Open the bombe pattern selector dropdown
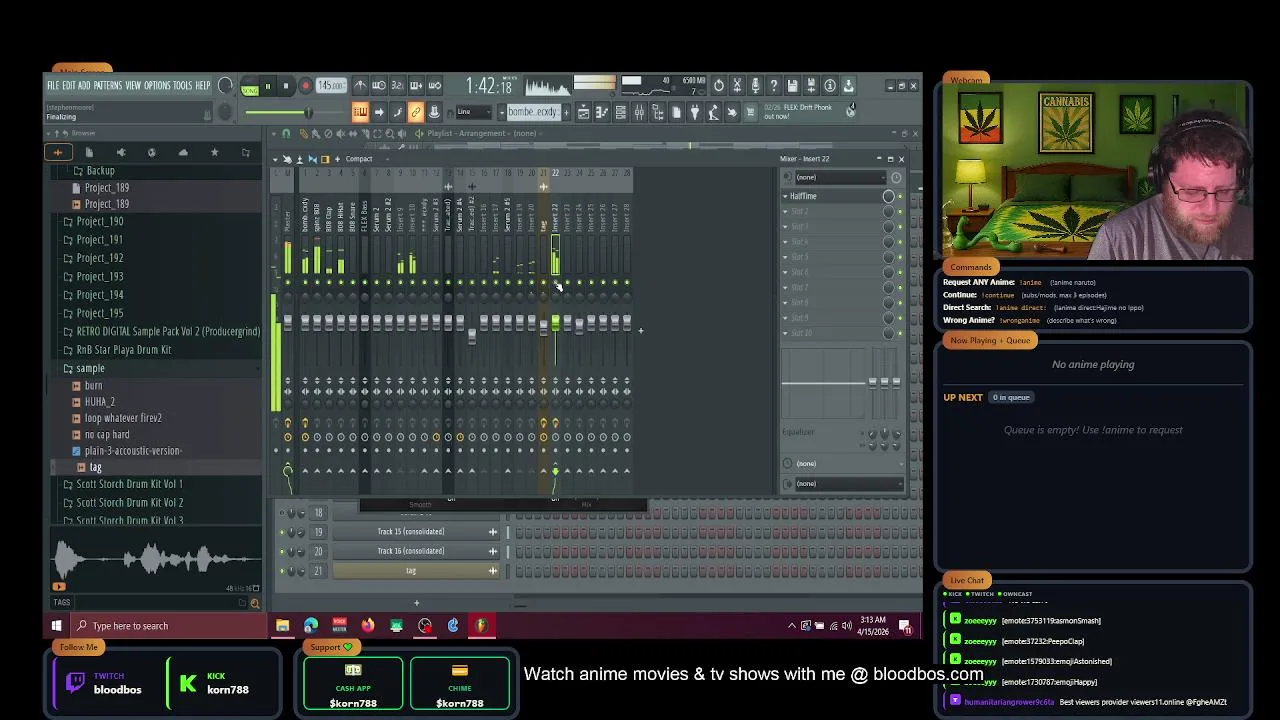Screen dimensions: 1280x720 (x=534, y=112)
